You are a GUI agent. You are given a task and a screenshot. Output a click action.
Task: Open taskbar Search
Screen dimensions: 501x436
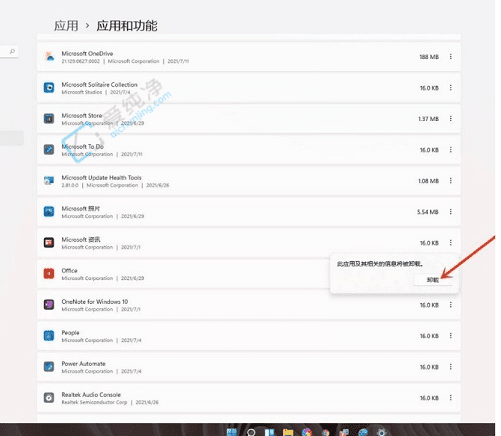tap(251, 432)
